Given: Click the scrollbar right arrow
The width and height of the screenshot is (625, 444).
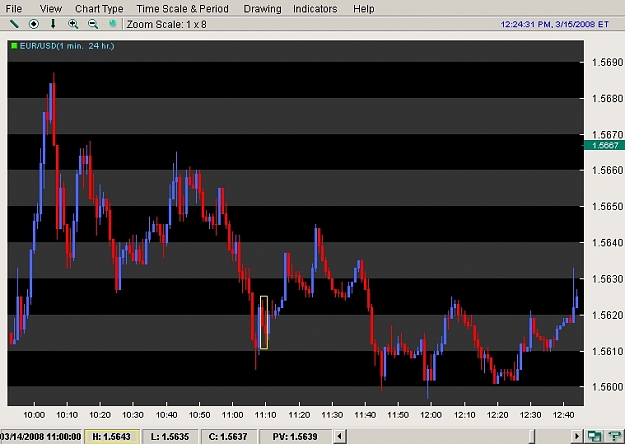Looking at the screenshot, I should click(x=576, y=436).
